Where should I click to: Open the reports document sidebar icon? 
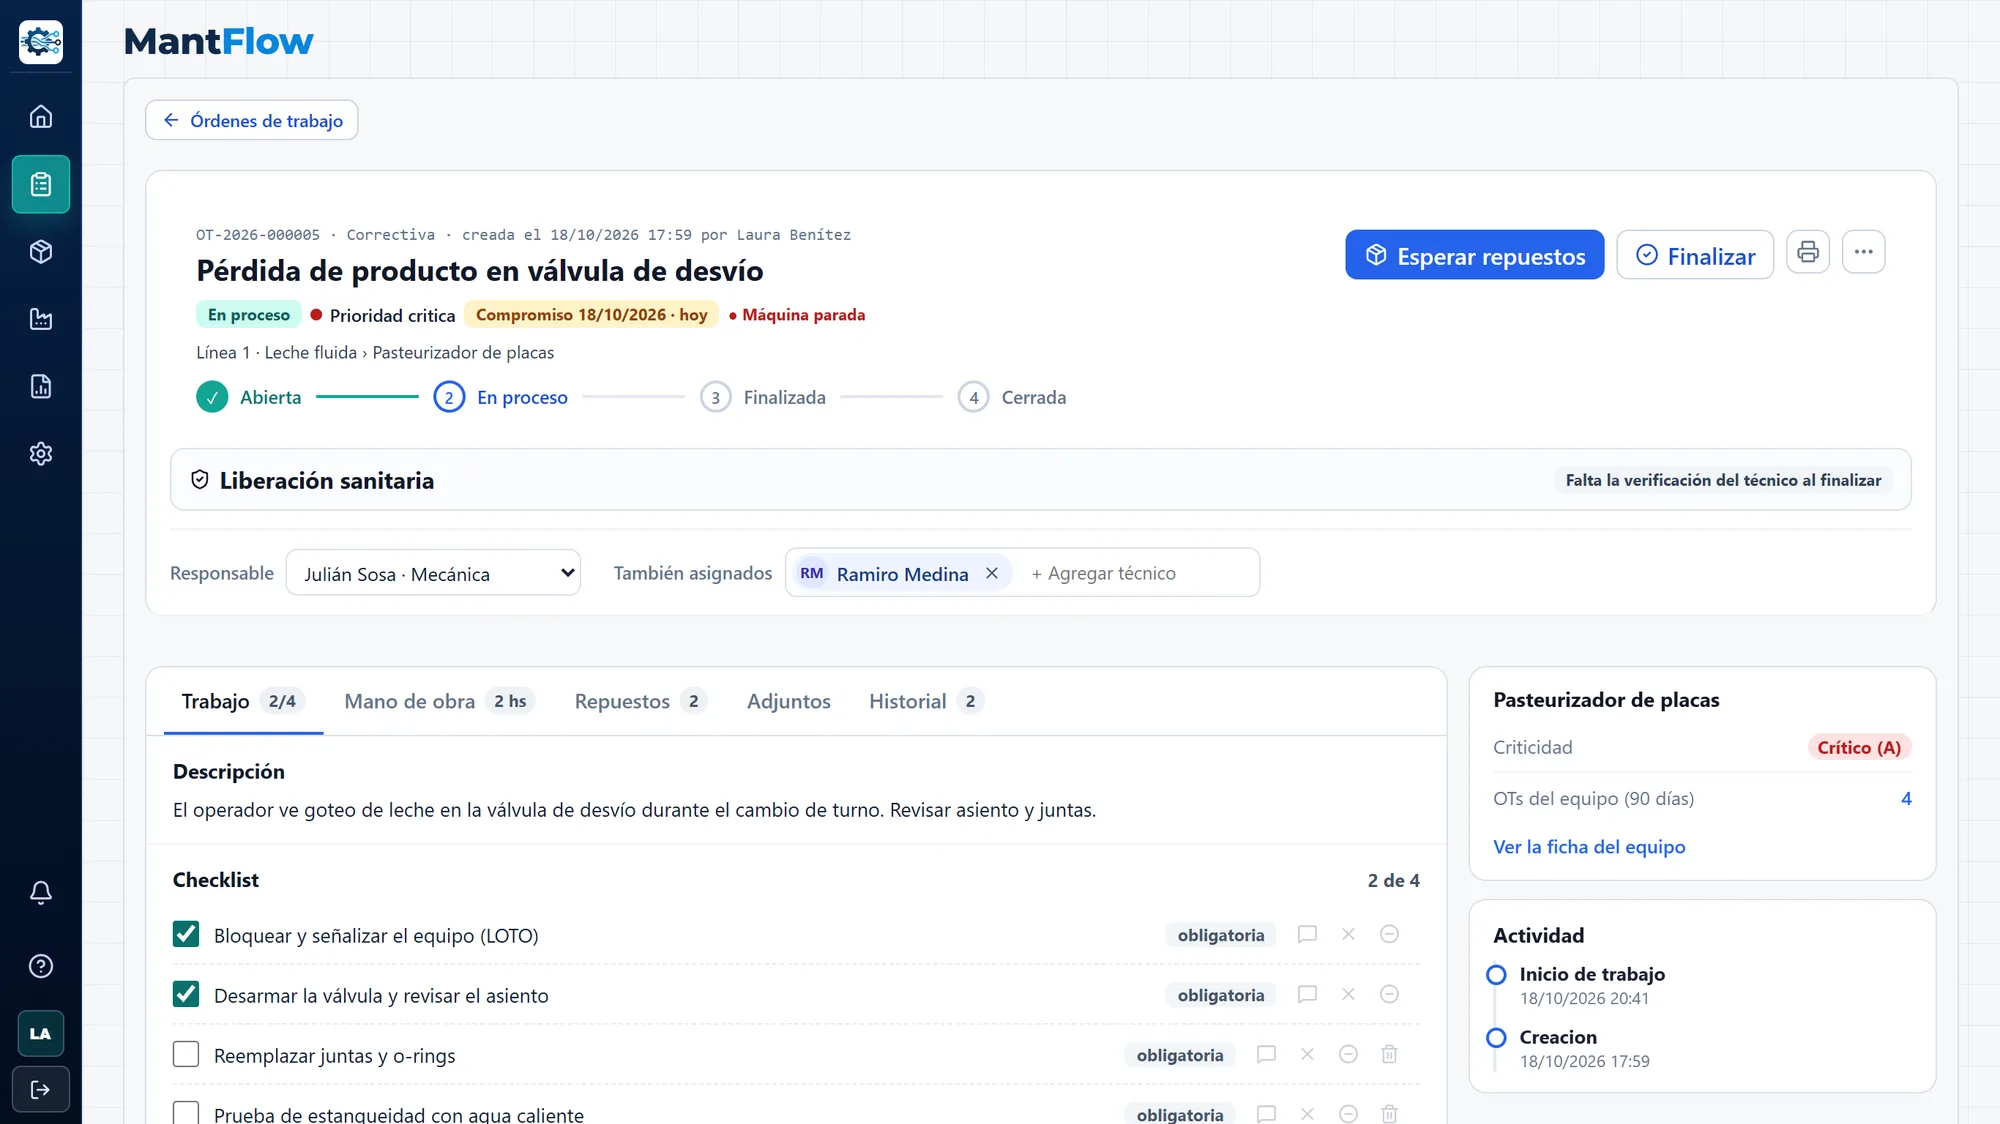(41, 386)
